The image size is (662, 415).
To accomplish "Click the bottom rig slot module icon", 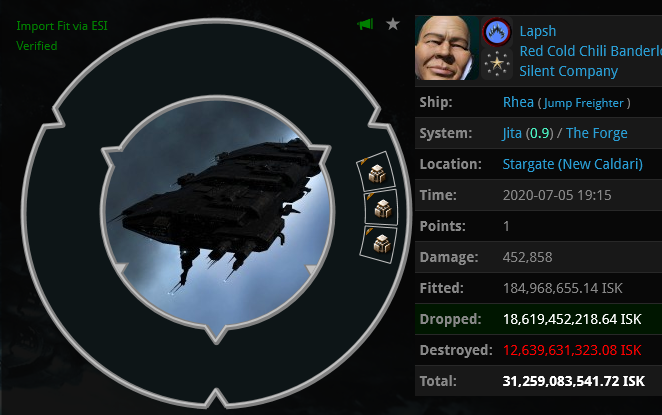I will click(x=382, y=244).
